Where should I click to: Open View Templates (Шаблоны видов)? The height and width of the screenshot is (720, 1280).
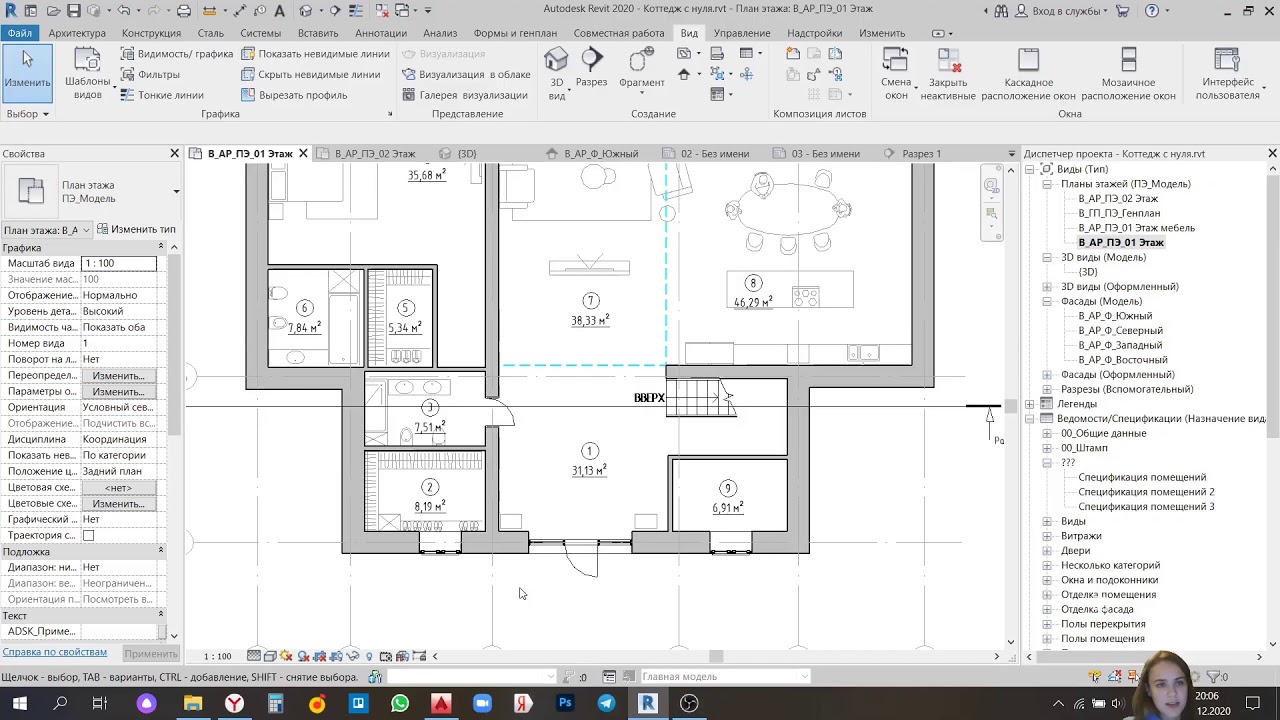(87, 73)
